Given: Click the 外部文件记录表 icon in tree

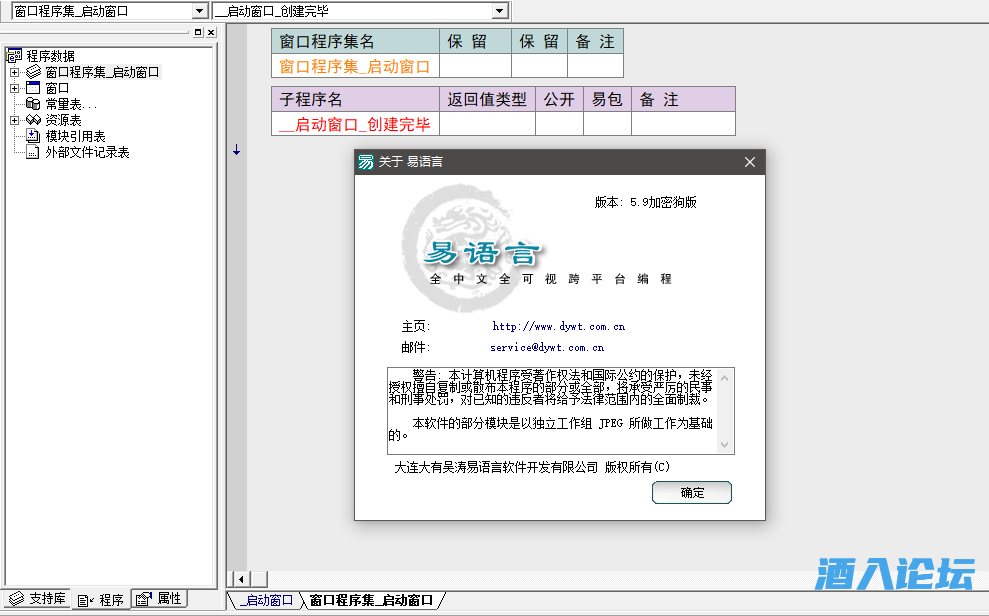Looking at the screenshot, I should [x=33, y=152].
